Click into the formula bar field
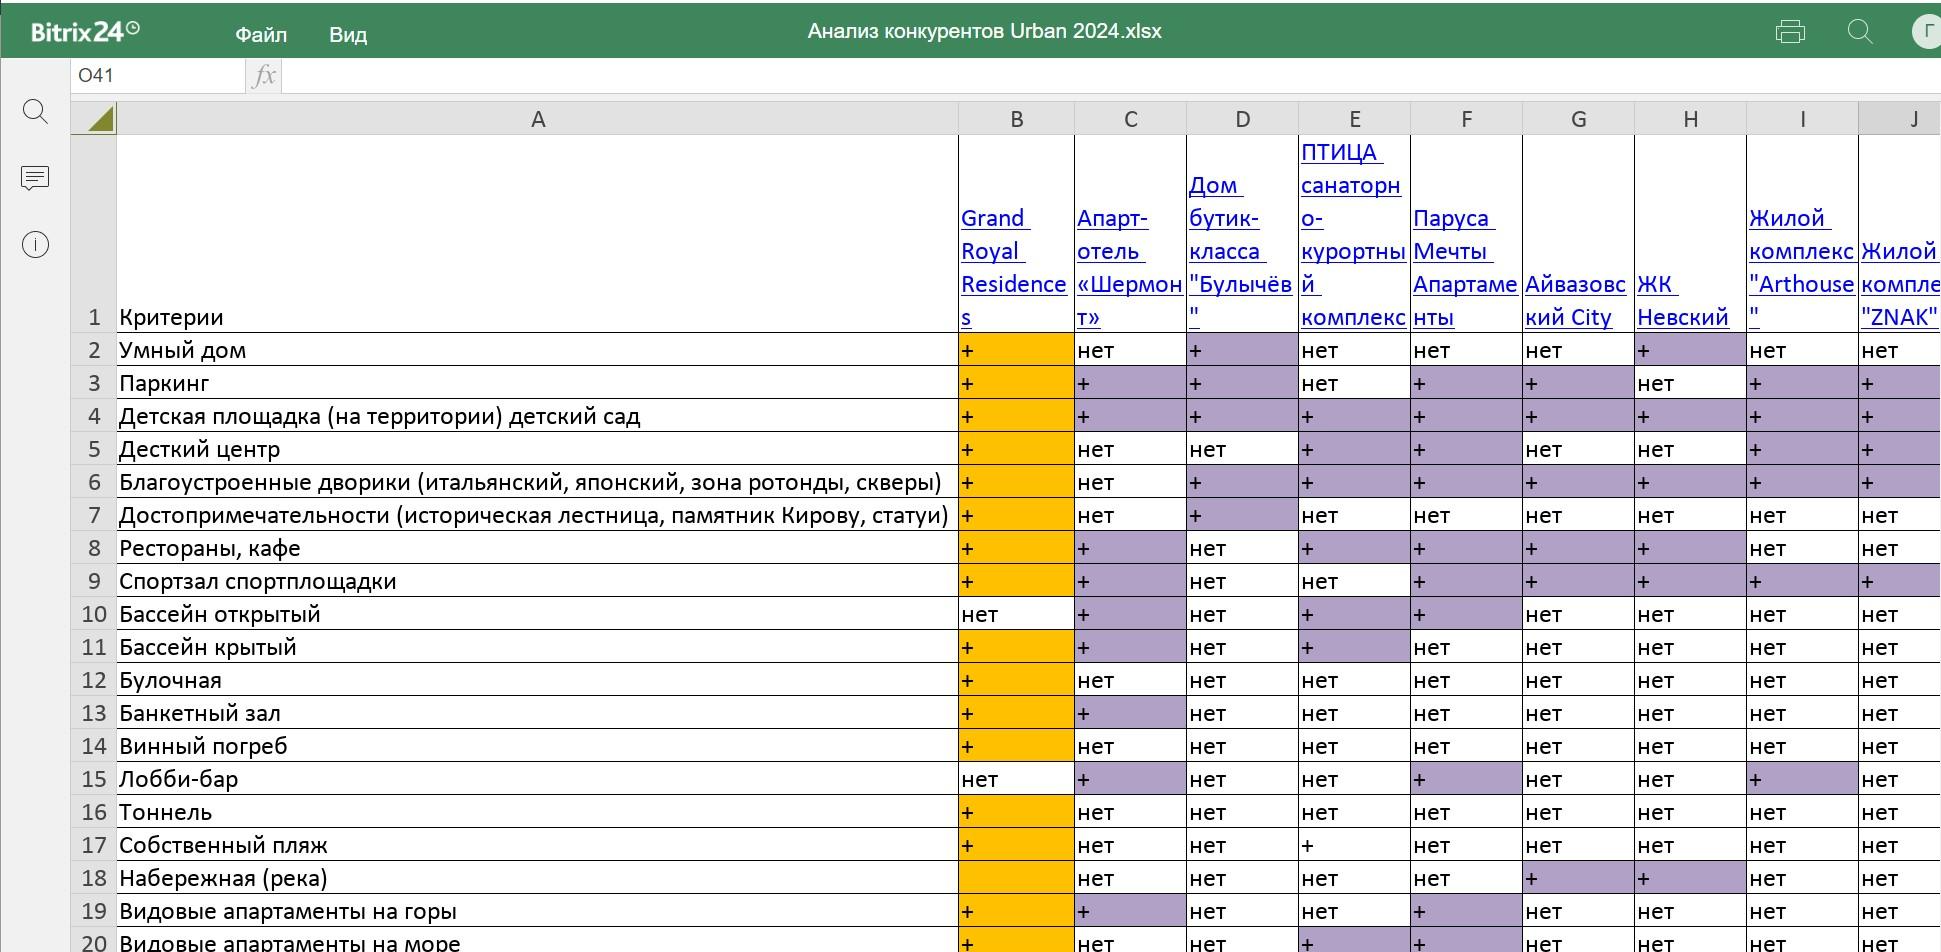 pyautogui.click(x=1110, y=76)
